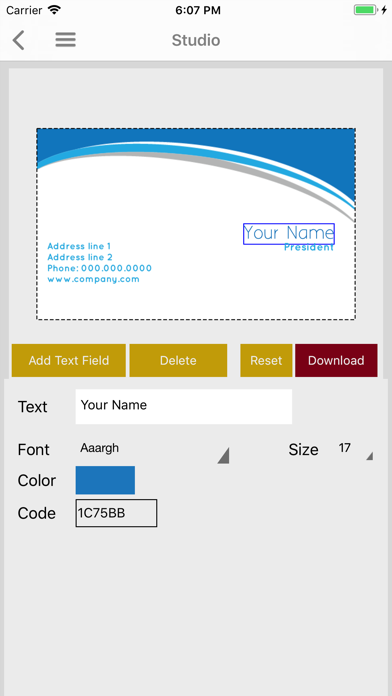Reset the card design
Screen dimensions: 392x696
[x=266, y=360]
